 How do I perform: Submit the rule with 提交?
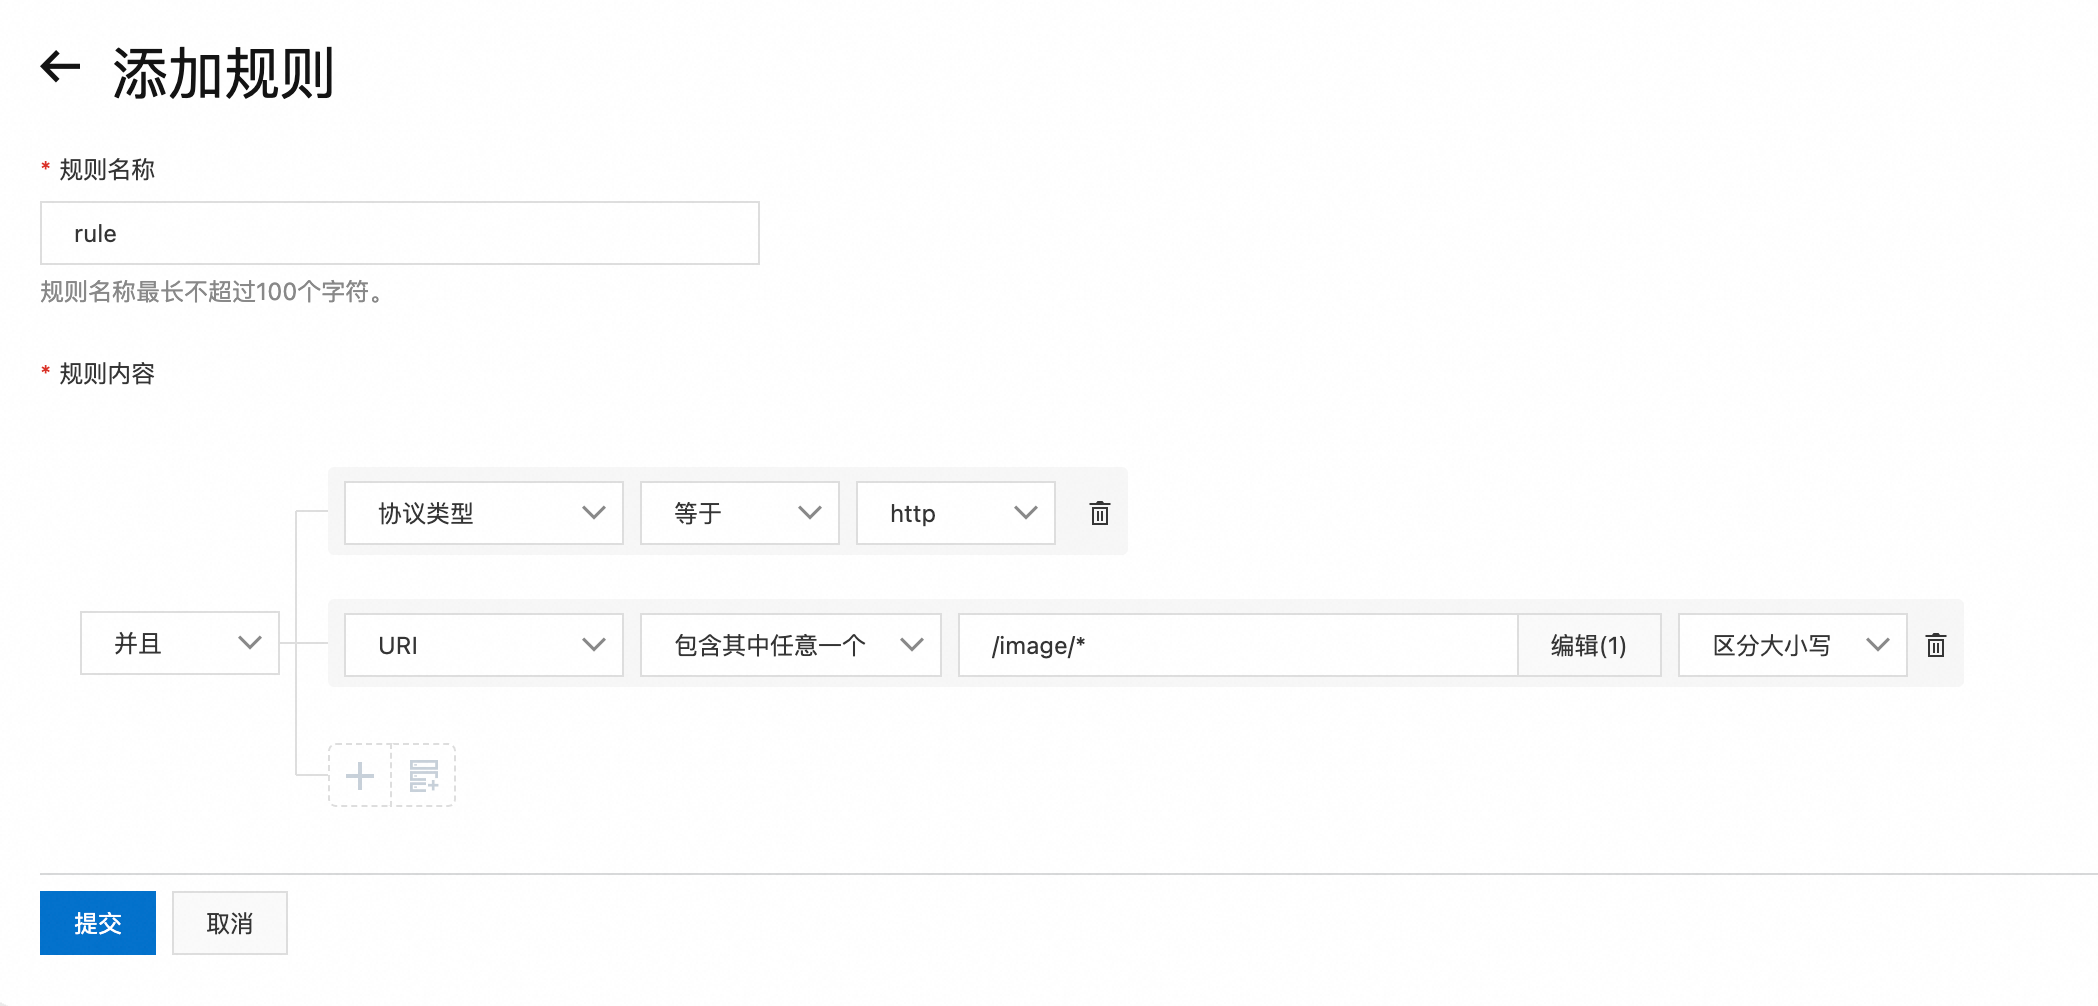98,923
